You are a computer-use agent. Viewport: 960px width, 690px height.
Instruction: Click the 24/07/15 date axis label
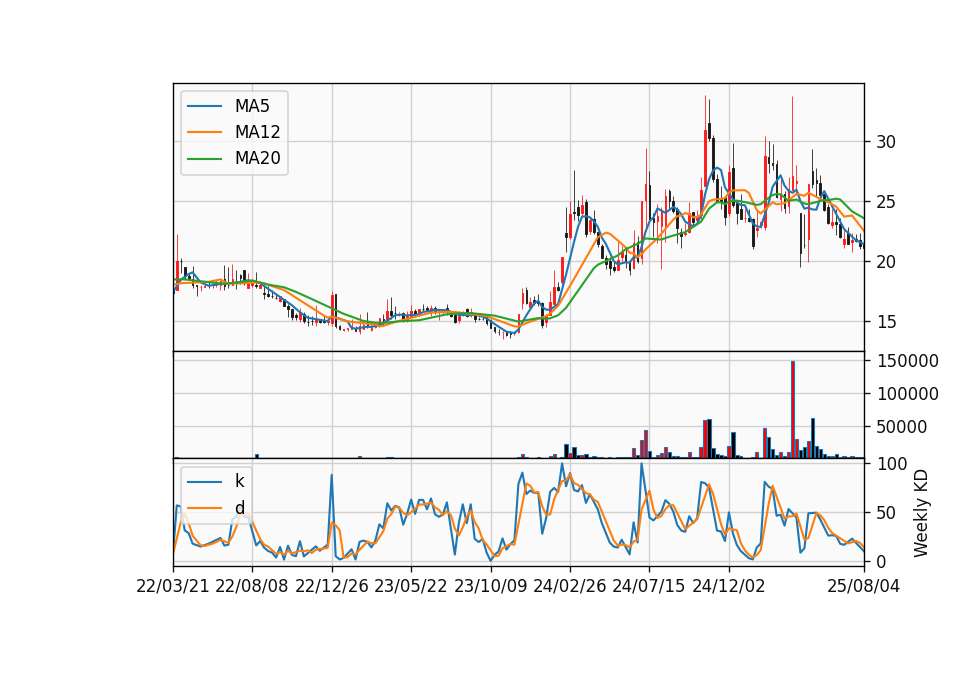click(x=649, y=586)
